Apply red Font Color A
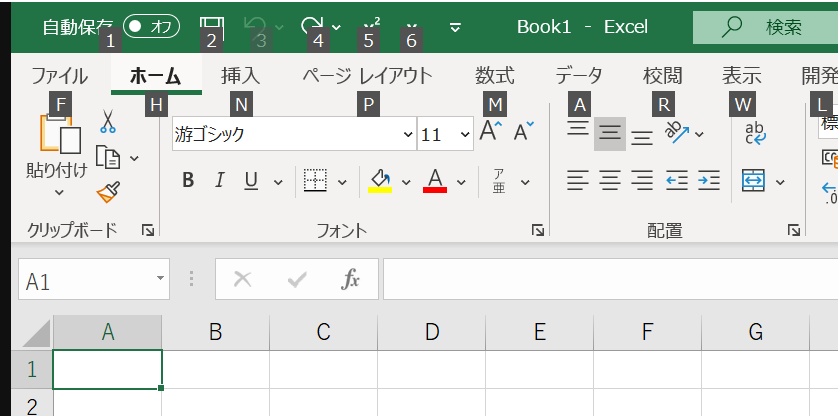 point(435,181)
